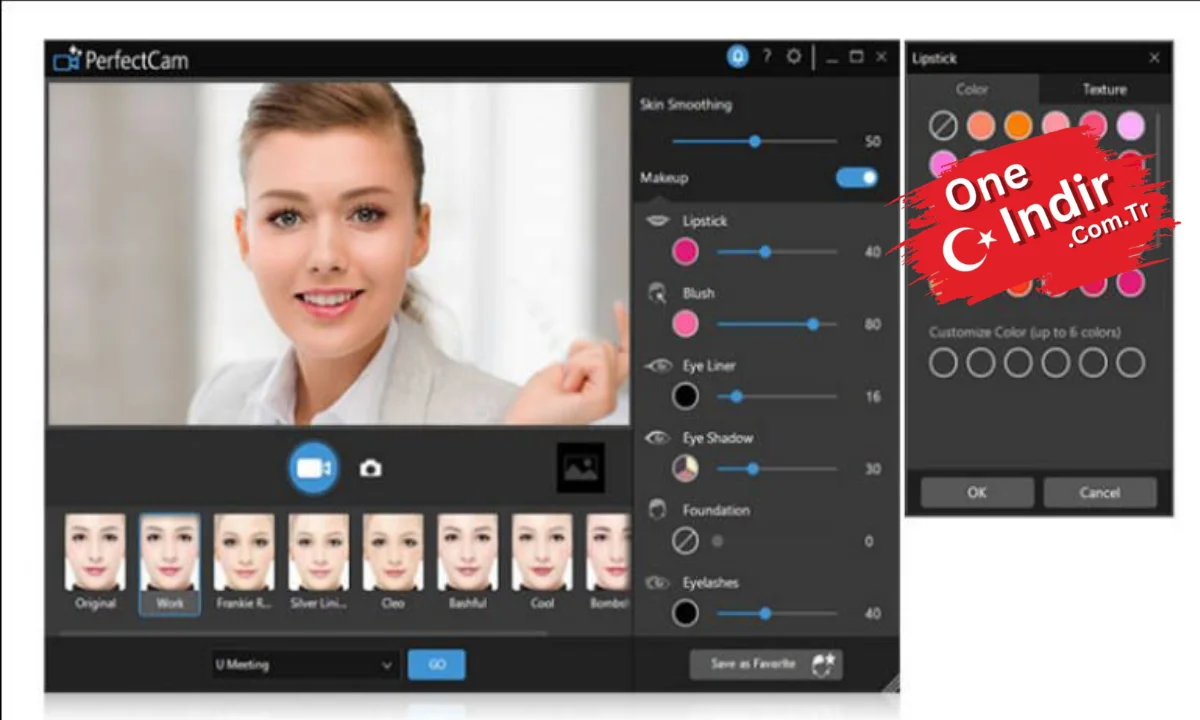Adjust the Blush intensity slider
The height and width of the screenshot is (720, 1200).
(x=777, y=324)
